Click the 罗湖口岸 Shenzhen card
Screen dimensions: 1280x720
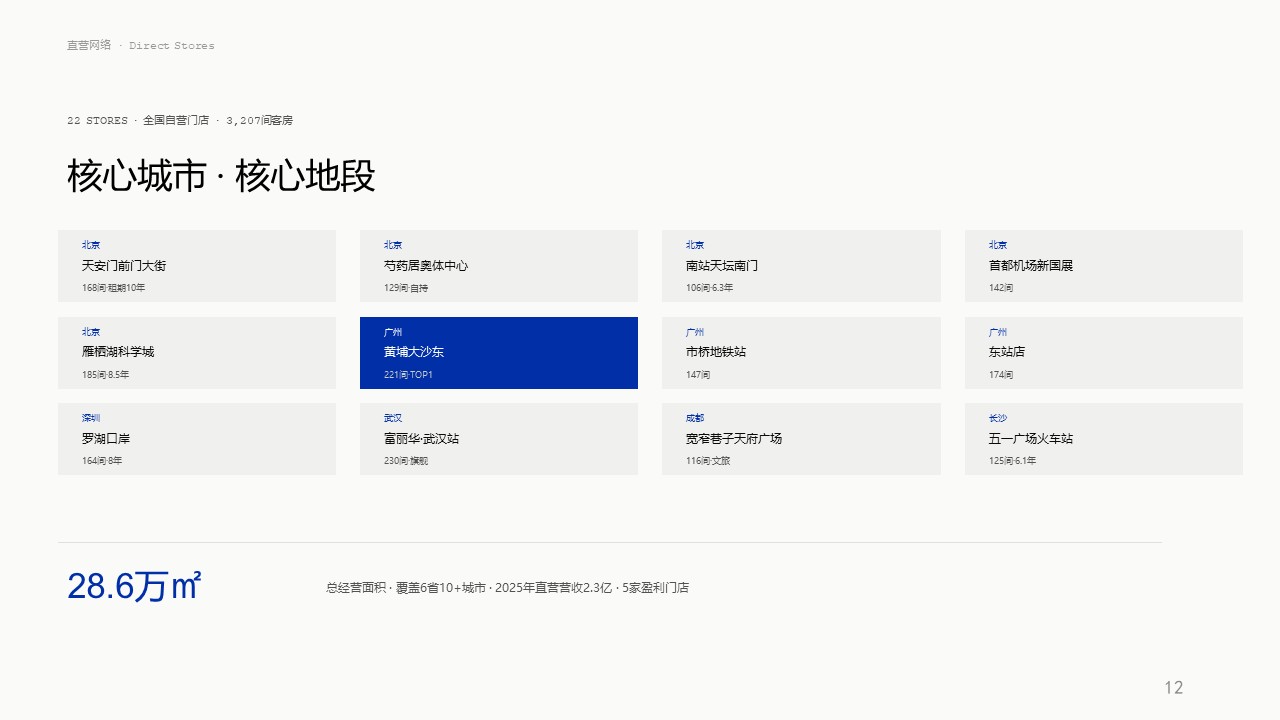[197, 439]
